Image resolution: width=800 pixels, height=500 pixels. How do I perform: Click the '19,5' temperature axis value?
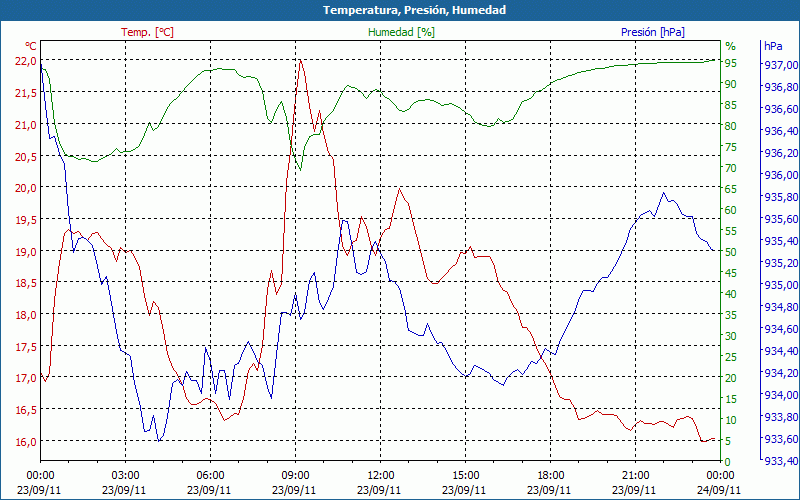point(26,219)
